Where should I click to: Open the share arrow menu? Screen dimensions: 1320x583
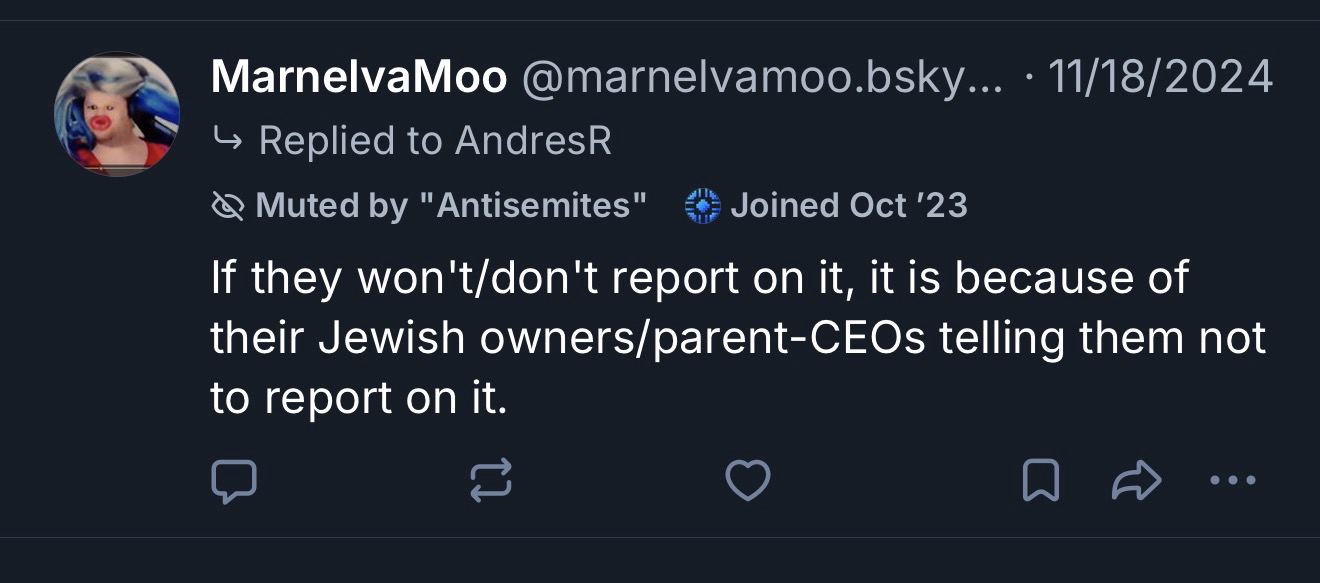(x=1136, y=482)
